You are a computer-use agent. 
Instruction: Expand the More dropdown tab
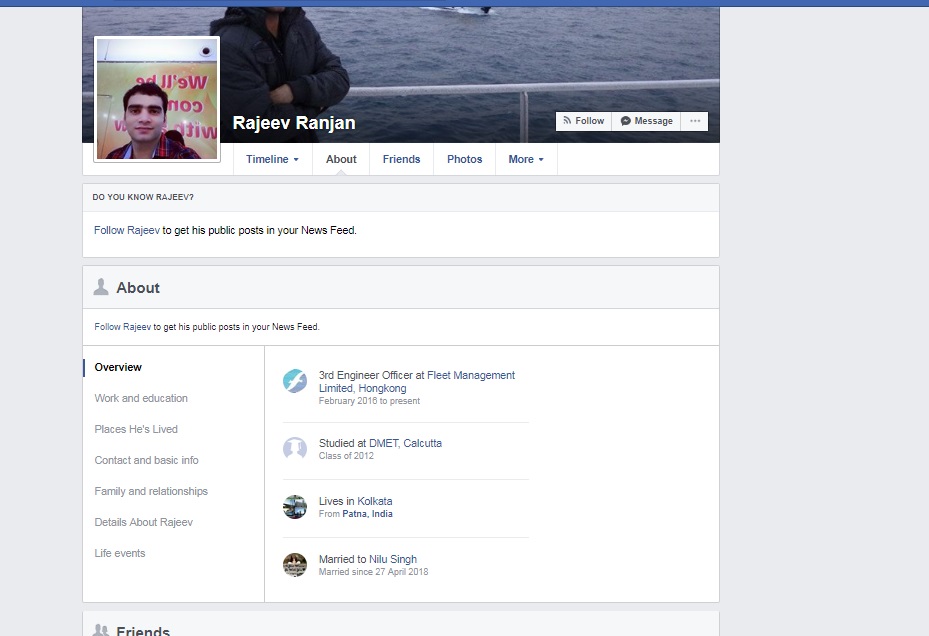pos(526,159)
